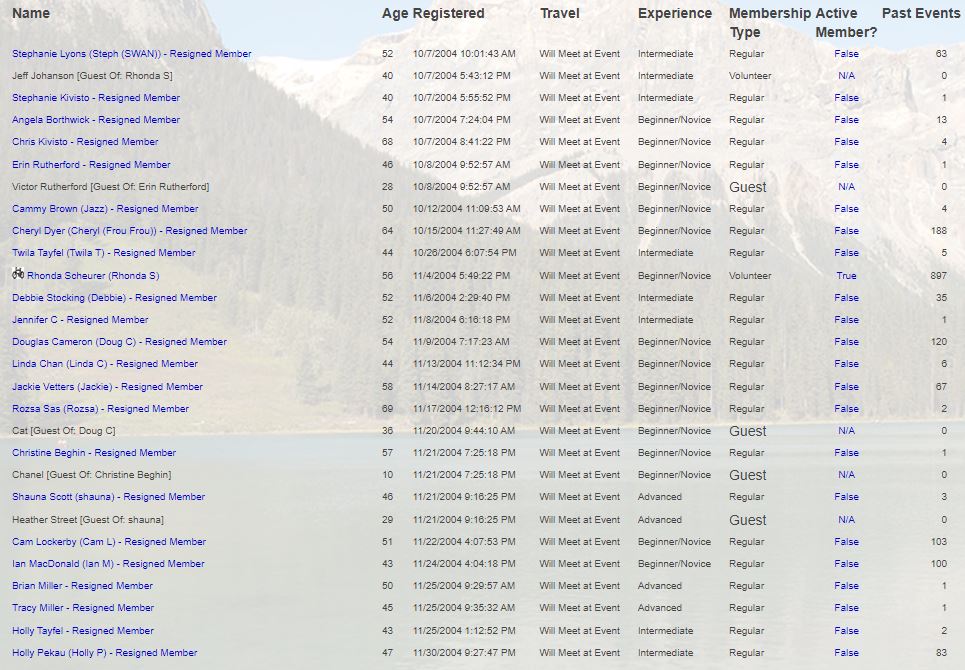The width and height of the screenshot is (965, 670).
Task: Click the Registered column header
Action: tap(448, 14)
